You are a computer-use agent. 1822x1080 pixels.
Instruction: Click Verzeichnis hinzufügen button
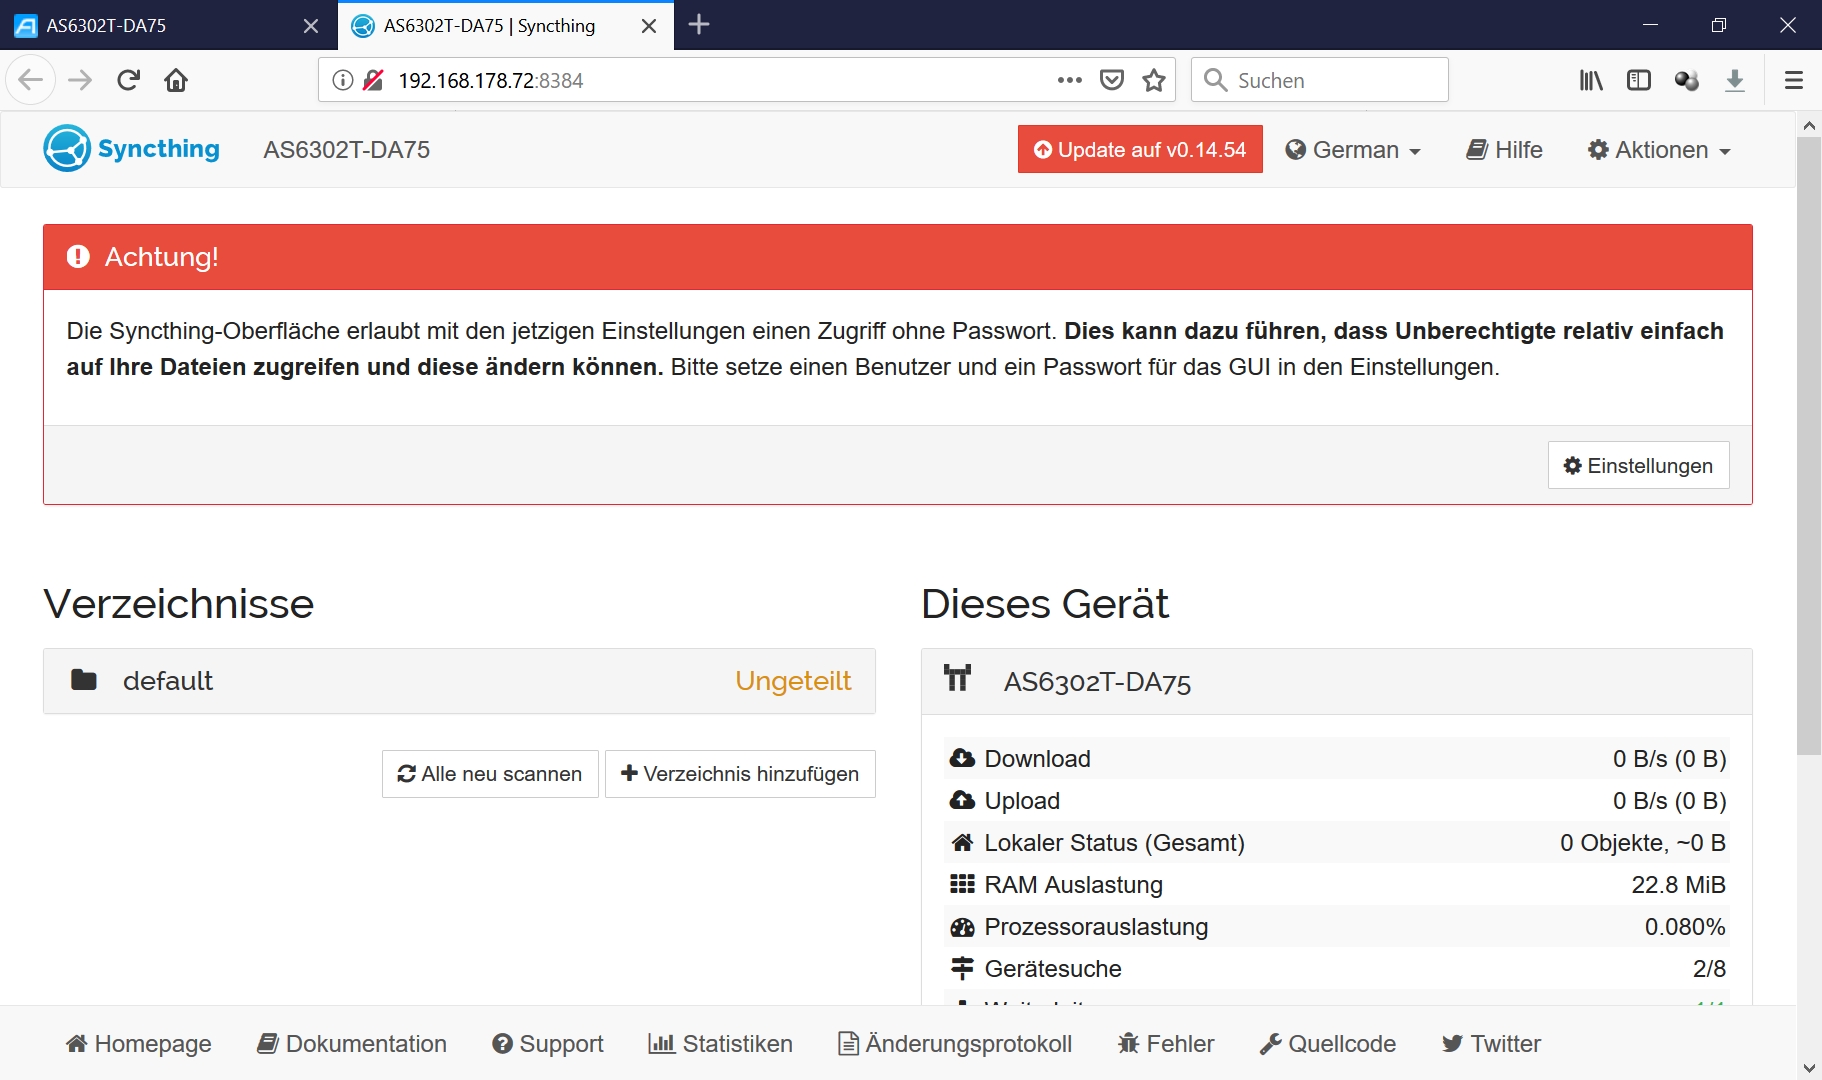(x=740, y=774)
